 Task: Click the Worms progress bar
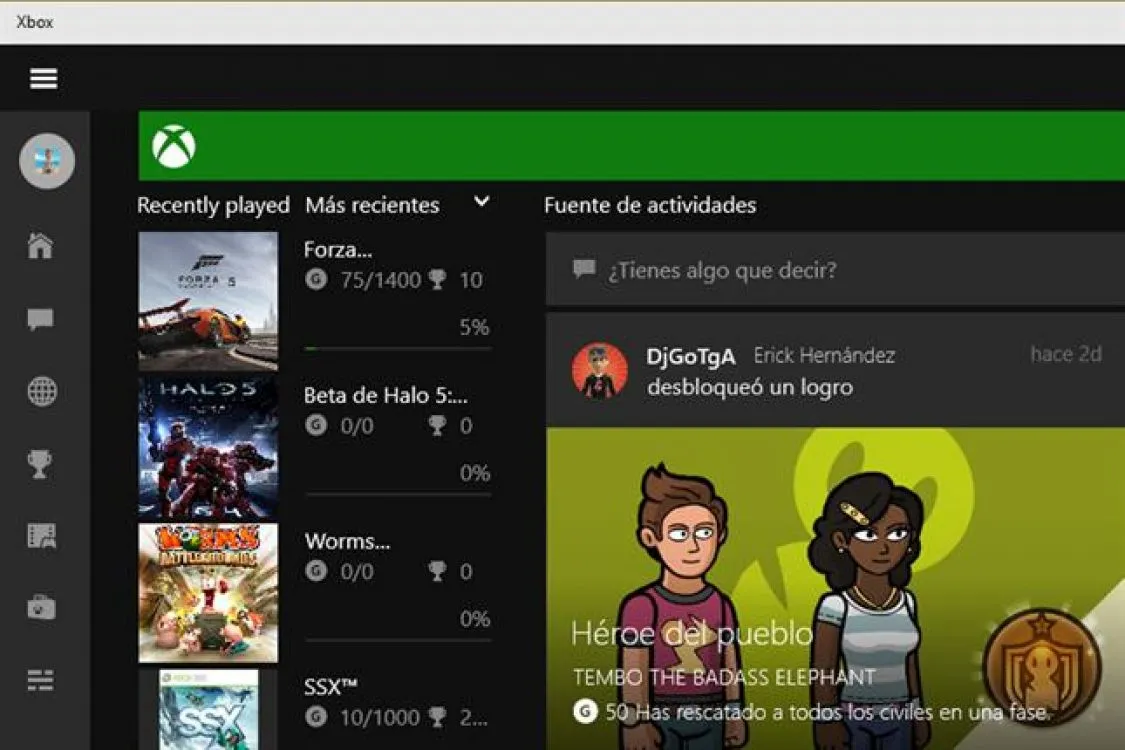[x=398, y=640]
